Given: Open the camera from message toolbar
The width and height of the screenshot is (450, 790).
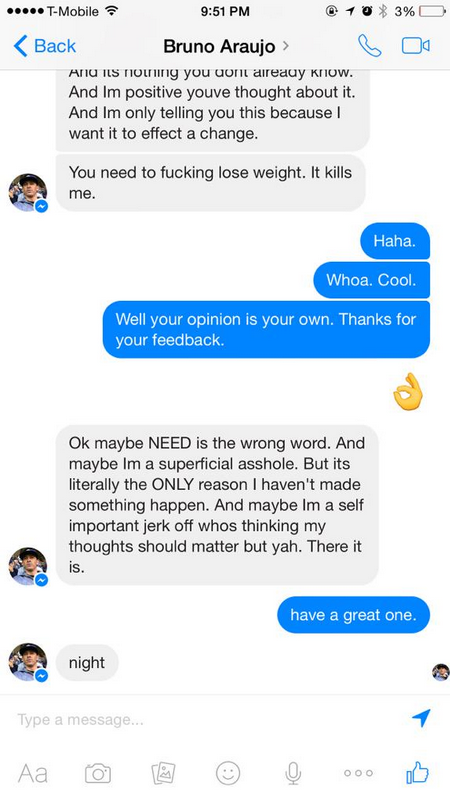Looking at the screenshot, I should click(98, 772).
